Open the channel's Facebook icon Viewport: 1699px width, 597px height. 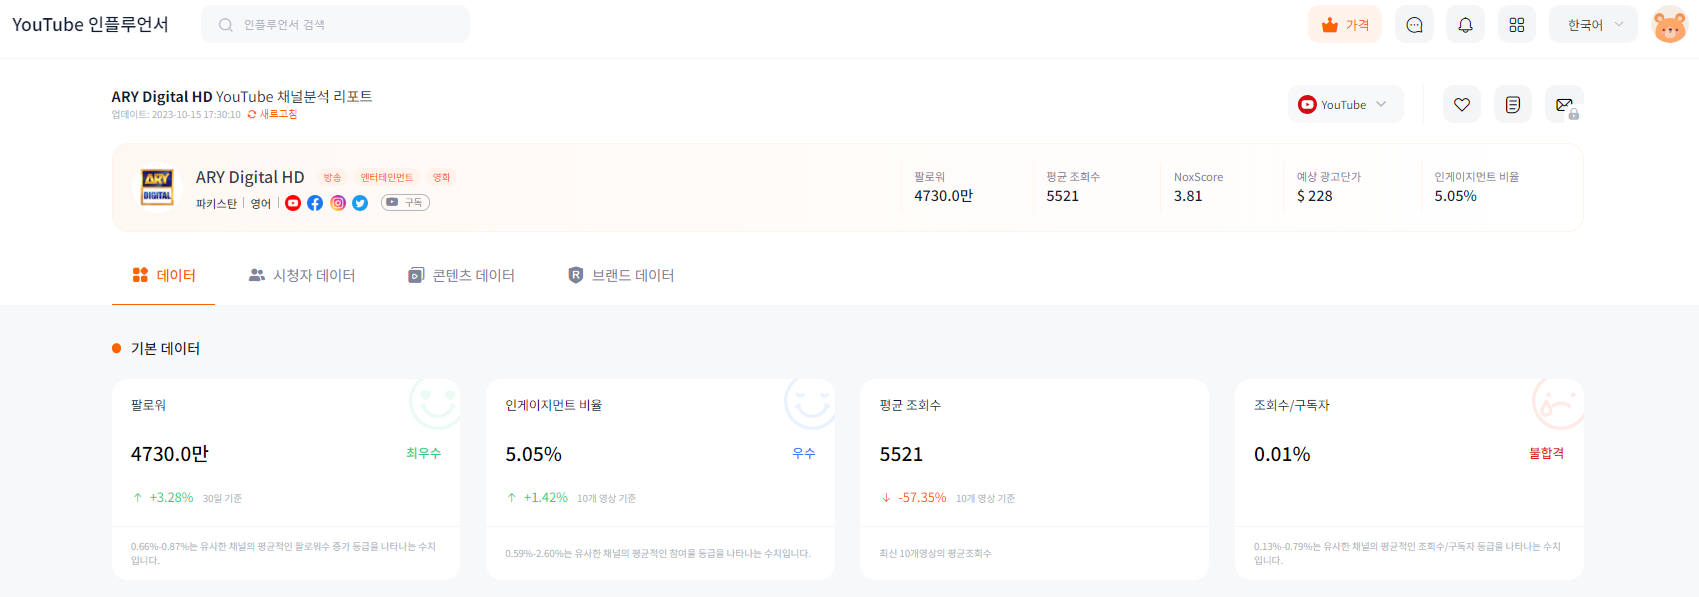[x=315, y=203]
